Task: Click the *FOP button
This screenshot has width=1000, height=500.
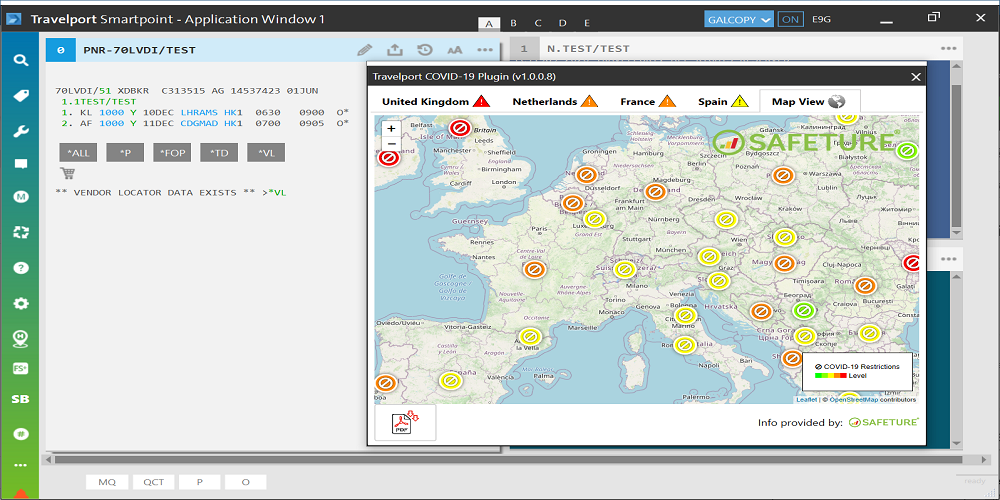Action: click(171, 152)
